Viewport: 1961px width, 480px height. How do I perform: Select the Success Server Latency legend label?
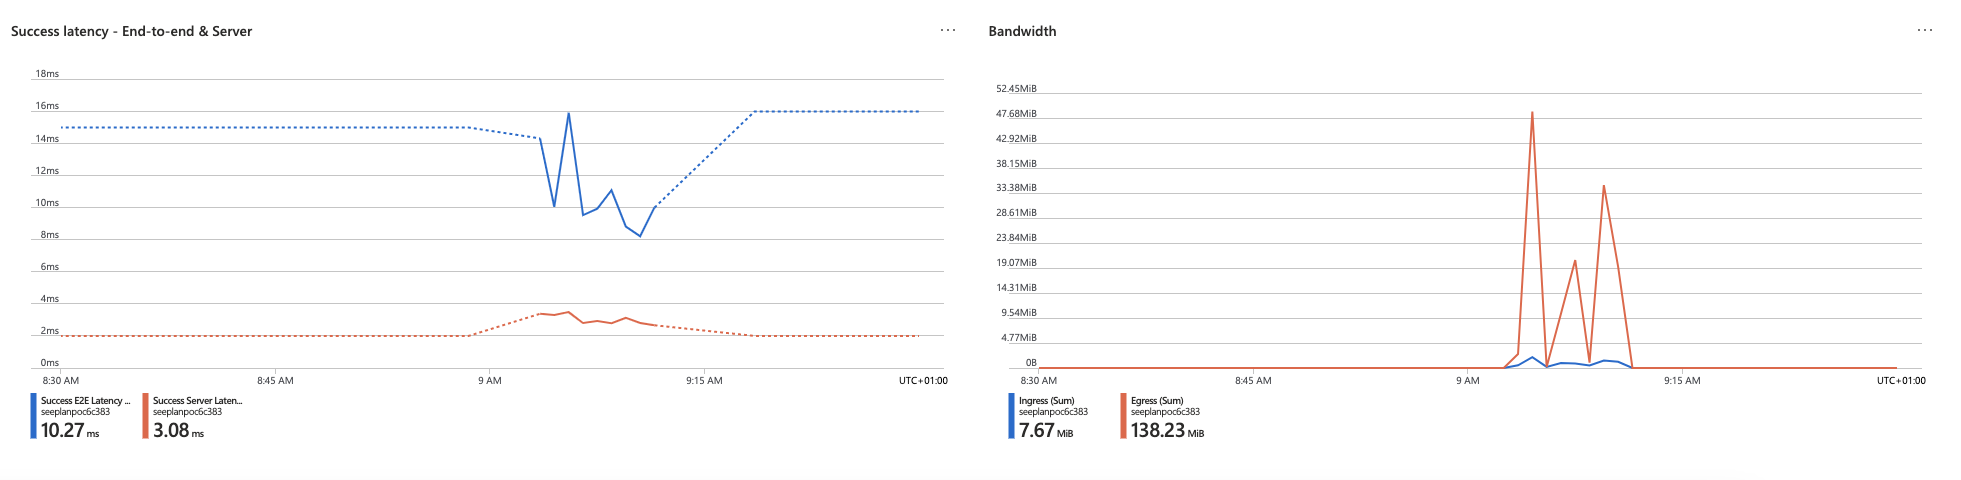point(197,401)
